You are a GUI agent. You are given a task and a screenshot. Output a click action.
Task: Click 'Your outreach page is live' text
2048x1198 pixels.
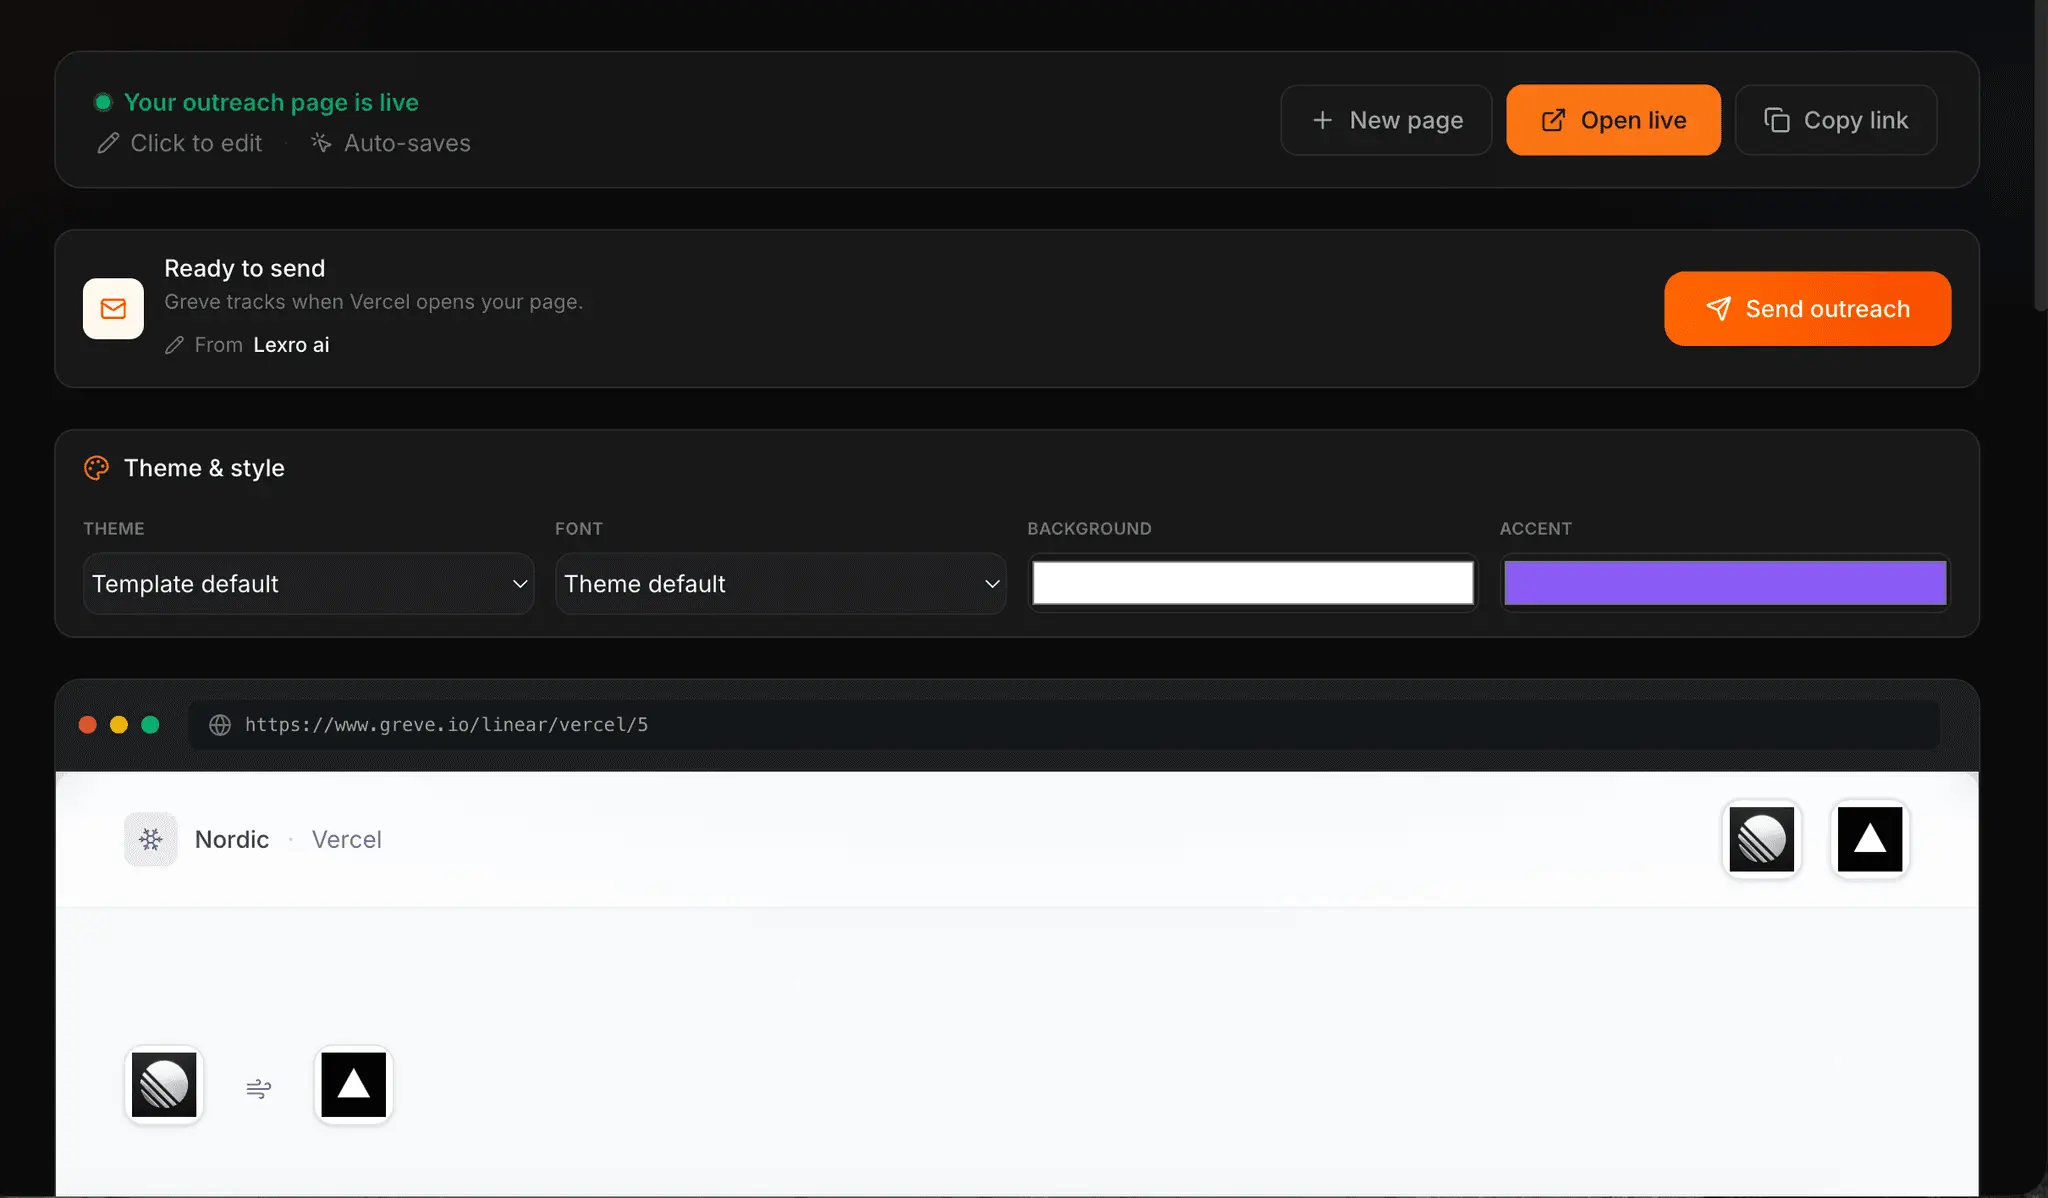[271, 102]
